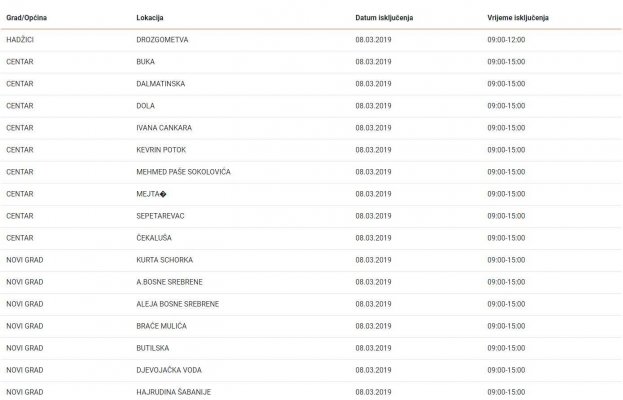Click the BRAĆE MULIĆA location
This screenshot has width=623, height=400.
(163, 325)
